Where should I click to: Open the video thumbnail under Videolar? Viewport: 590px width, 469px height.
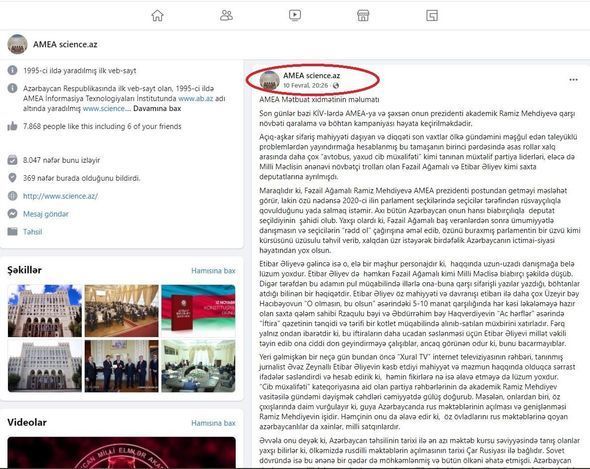pyautogui.click(x=122, y=452)
